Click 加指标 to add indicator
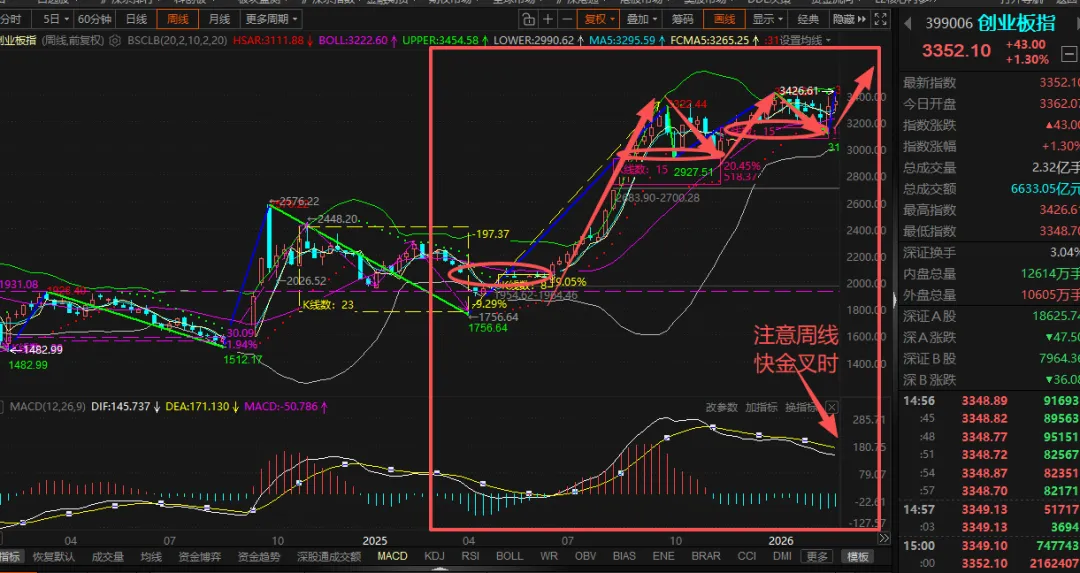Viewport: 1080px width, 573px height. 760,407
